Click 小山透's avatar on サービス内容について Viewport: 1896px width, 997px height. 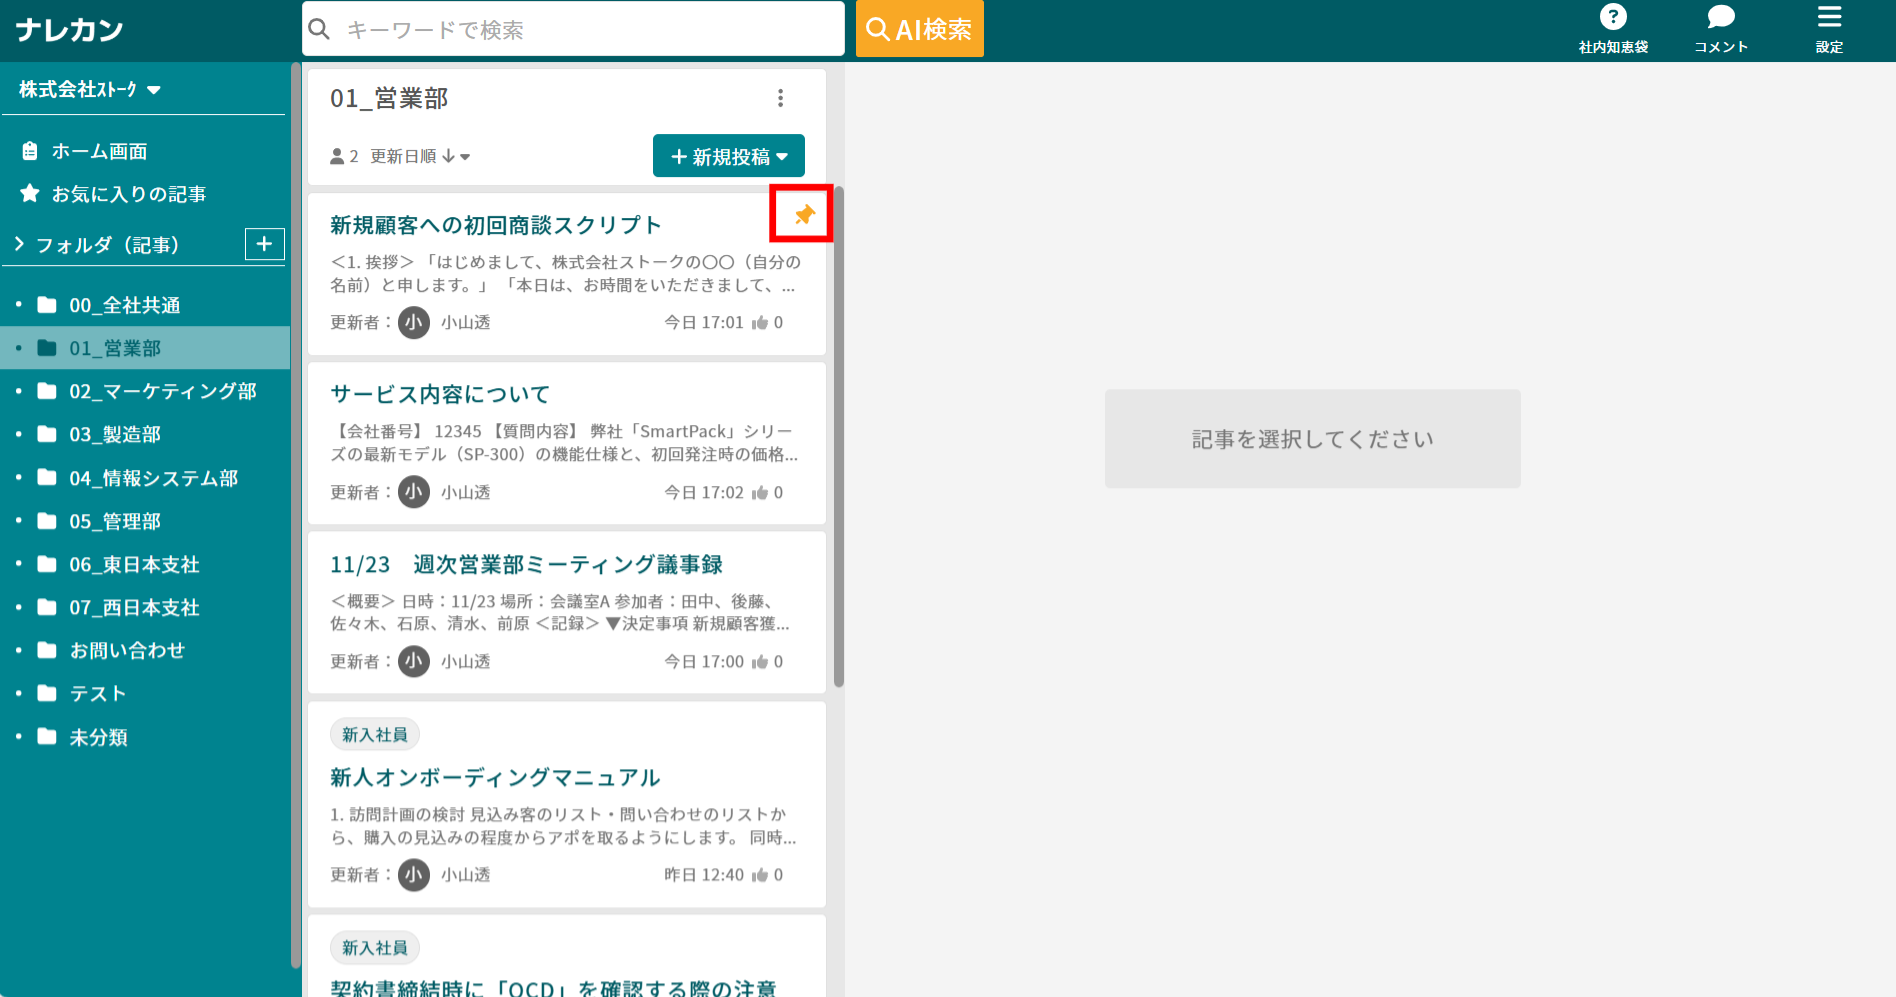click(x=413, y=491)
